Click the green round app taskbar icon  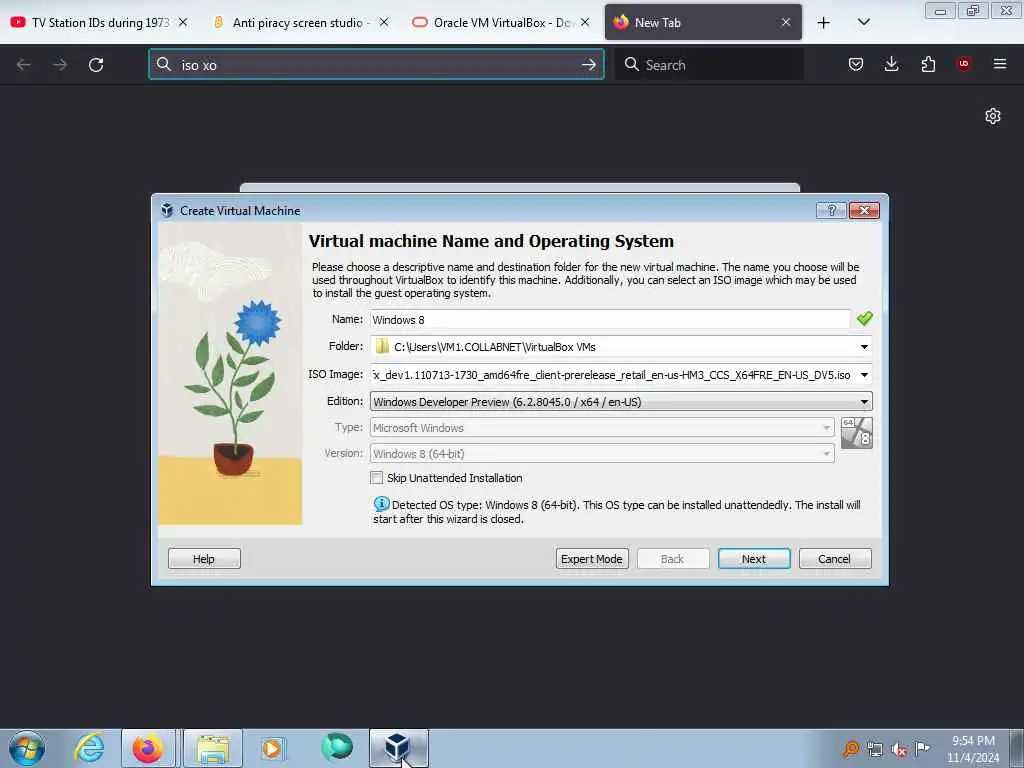(x=337, y=747)
